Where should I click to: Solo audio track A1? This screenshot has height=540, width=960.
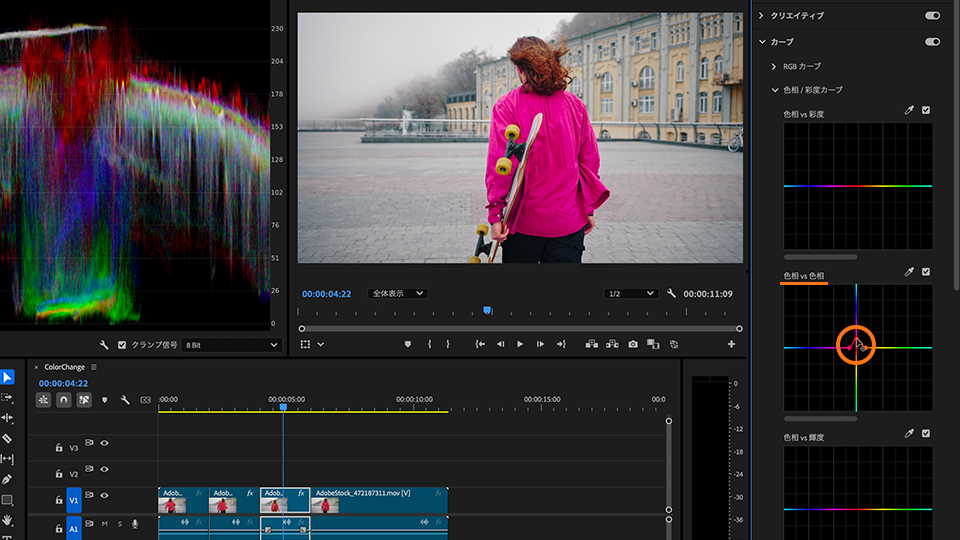[119, 524]
